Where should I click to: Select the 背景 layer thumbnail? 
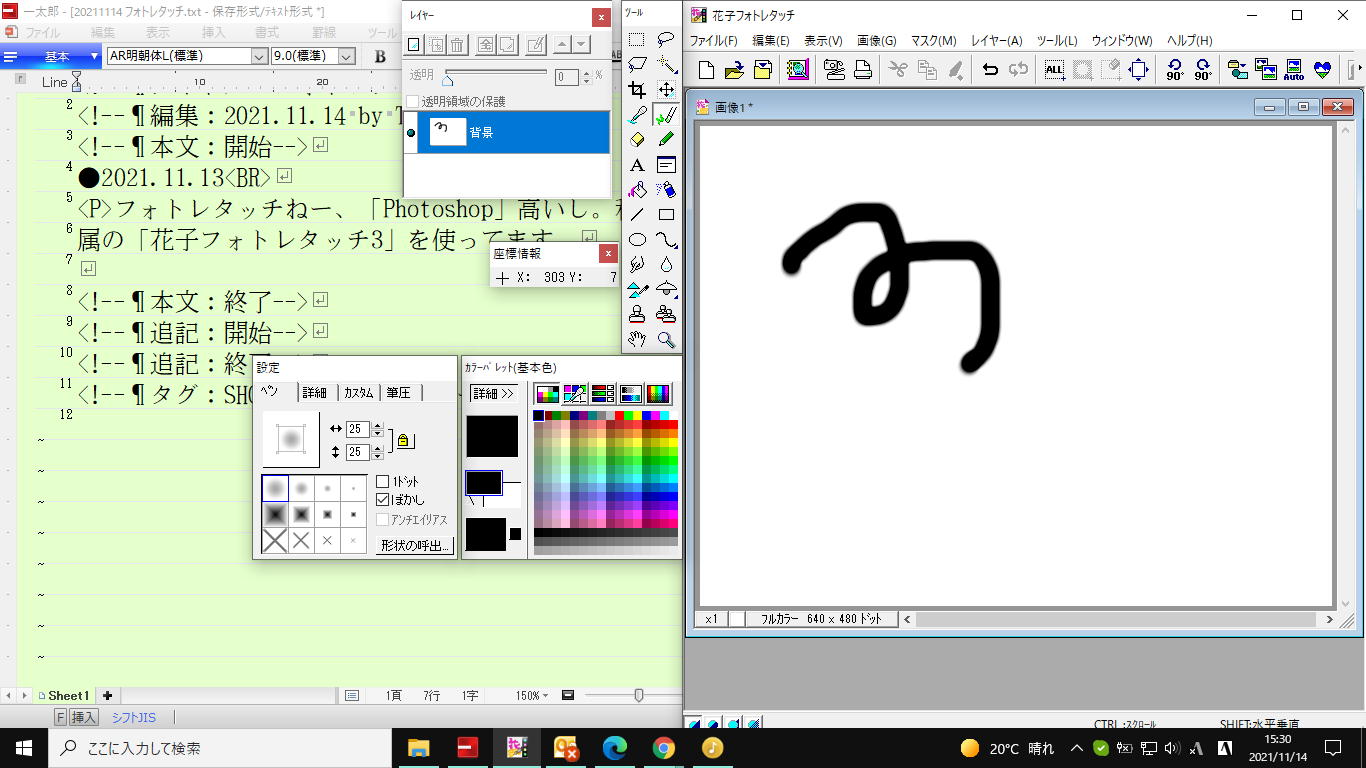[448, 131]
